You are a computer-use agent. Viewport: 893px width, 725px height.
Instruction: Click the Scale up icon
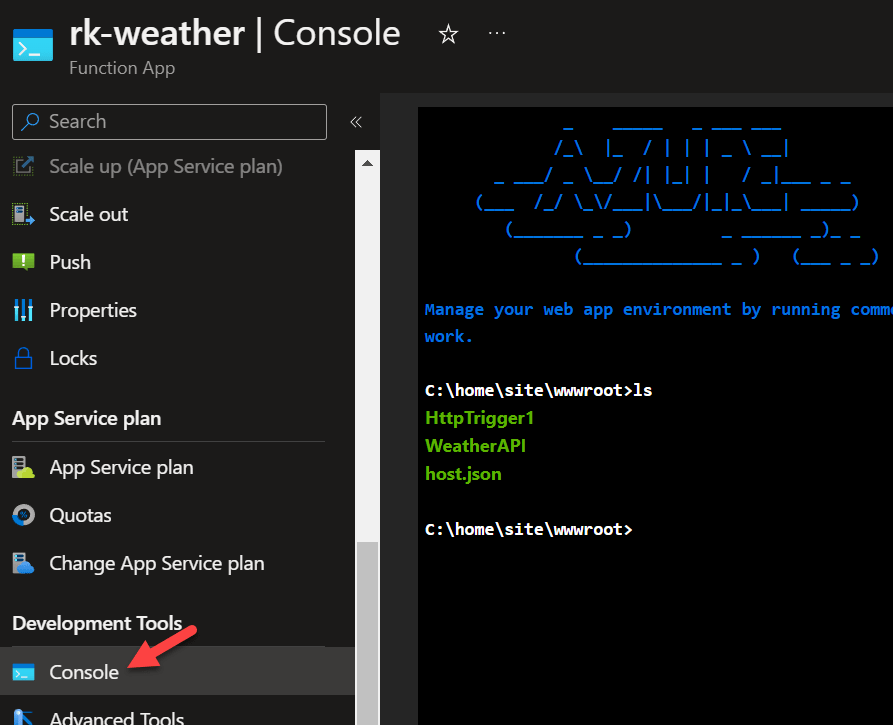(x=23, y=166)
